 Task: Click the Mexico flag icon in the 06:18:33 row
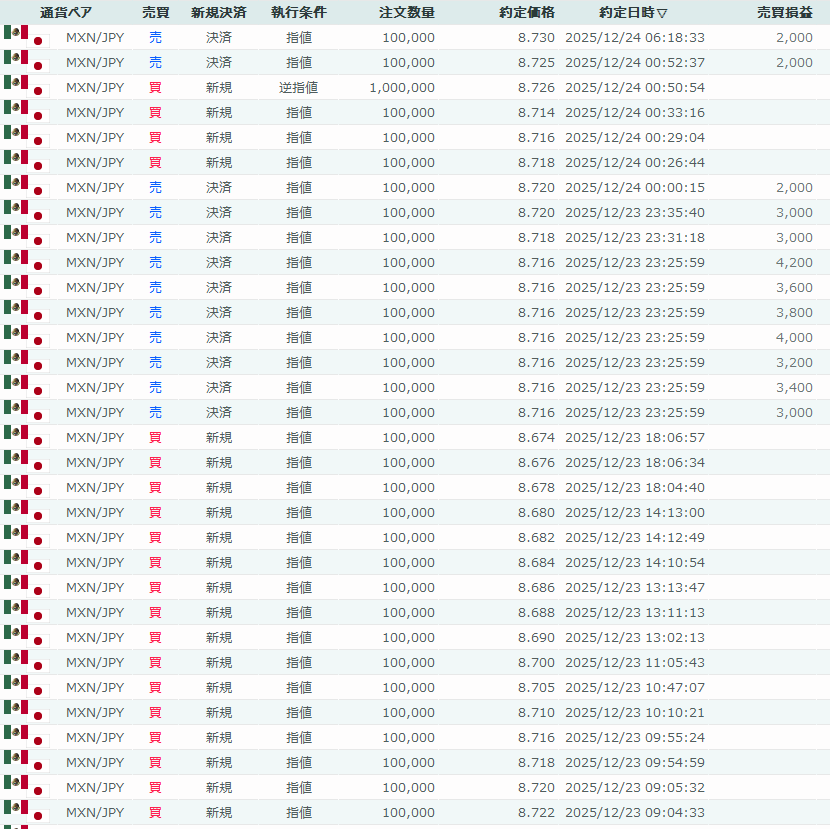[x=16, y=34]
